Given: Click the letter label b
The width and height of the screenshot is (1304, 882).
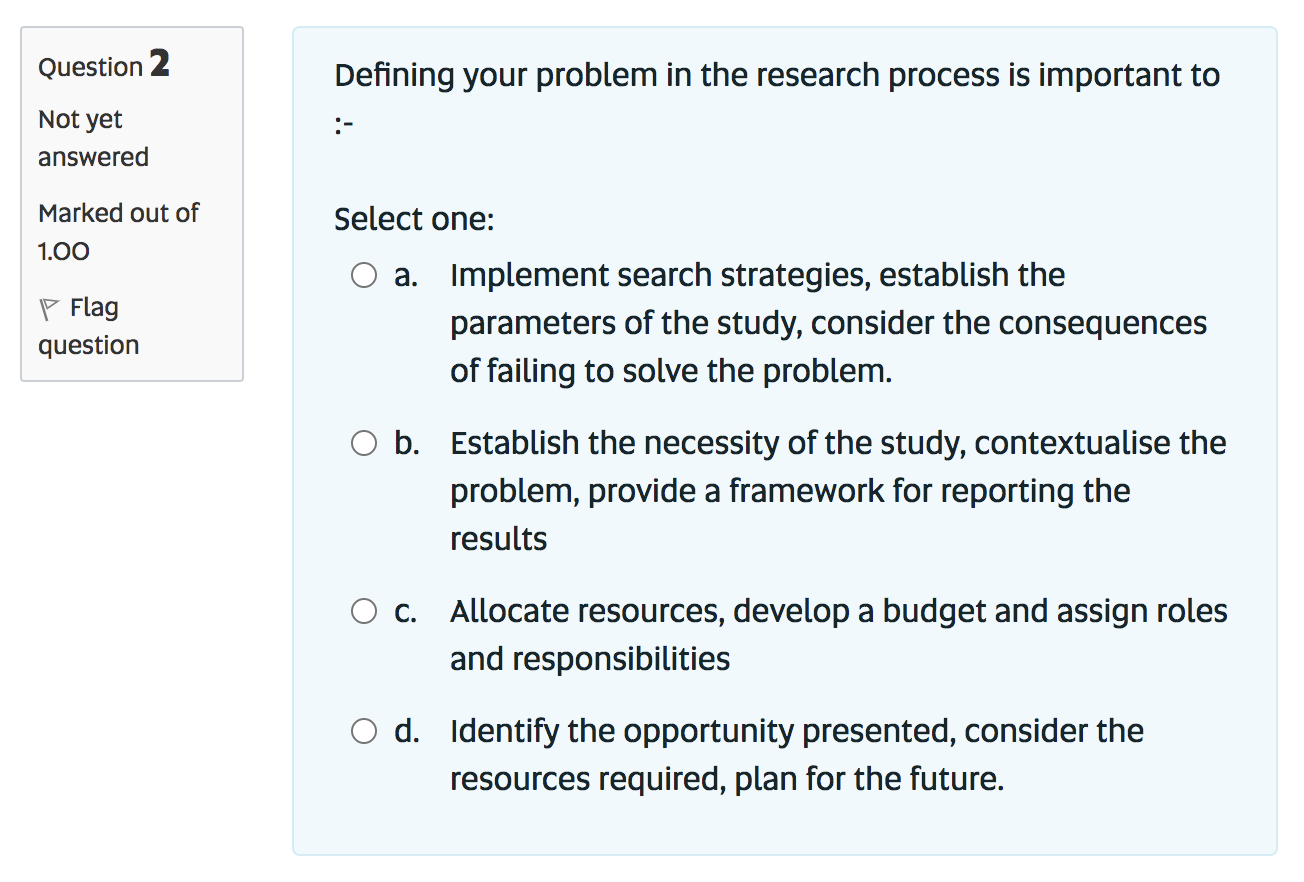Looking at the screenshot, I should 405,443.
